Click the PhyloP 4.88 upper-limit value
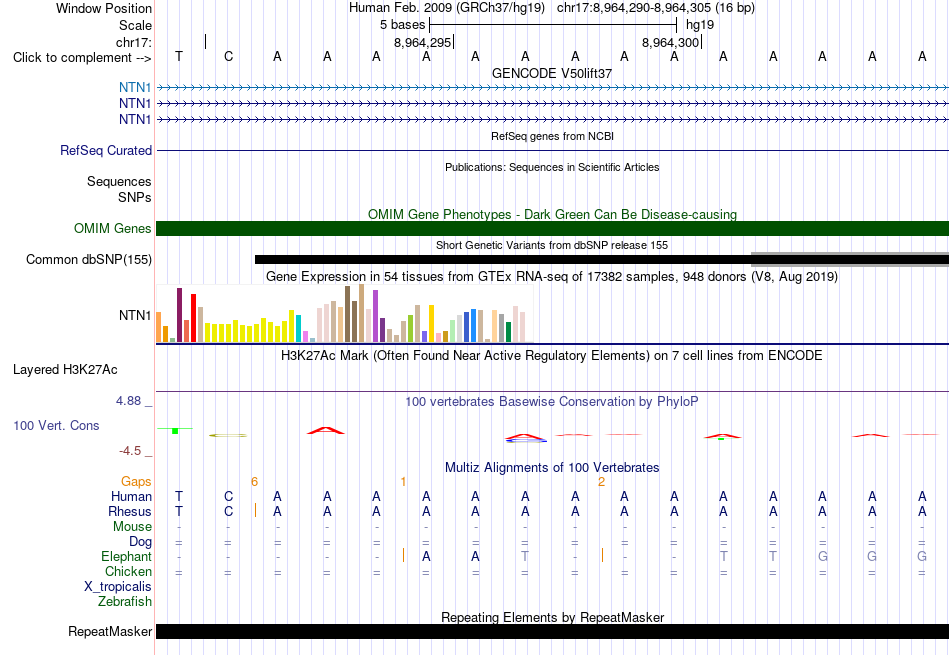Image resolution: width=950 pixels, height=655 pixels. [128, 401]
